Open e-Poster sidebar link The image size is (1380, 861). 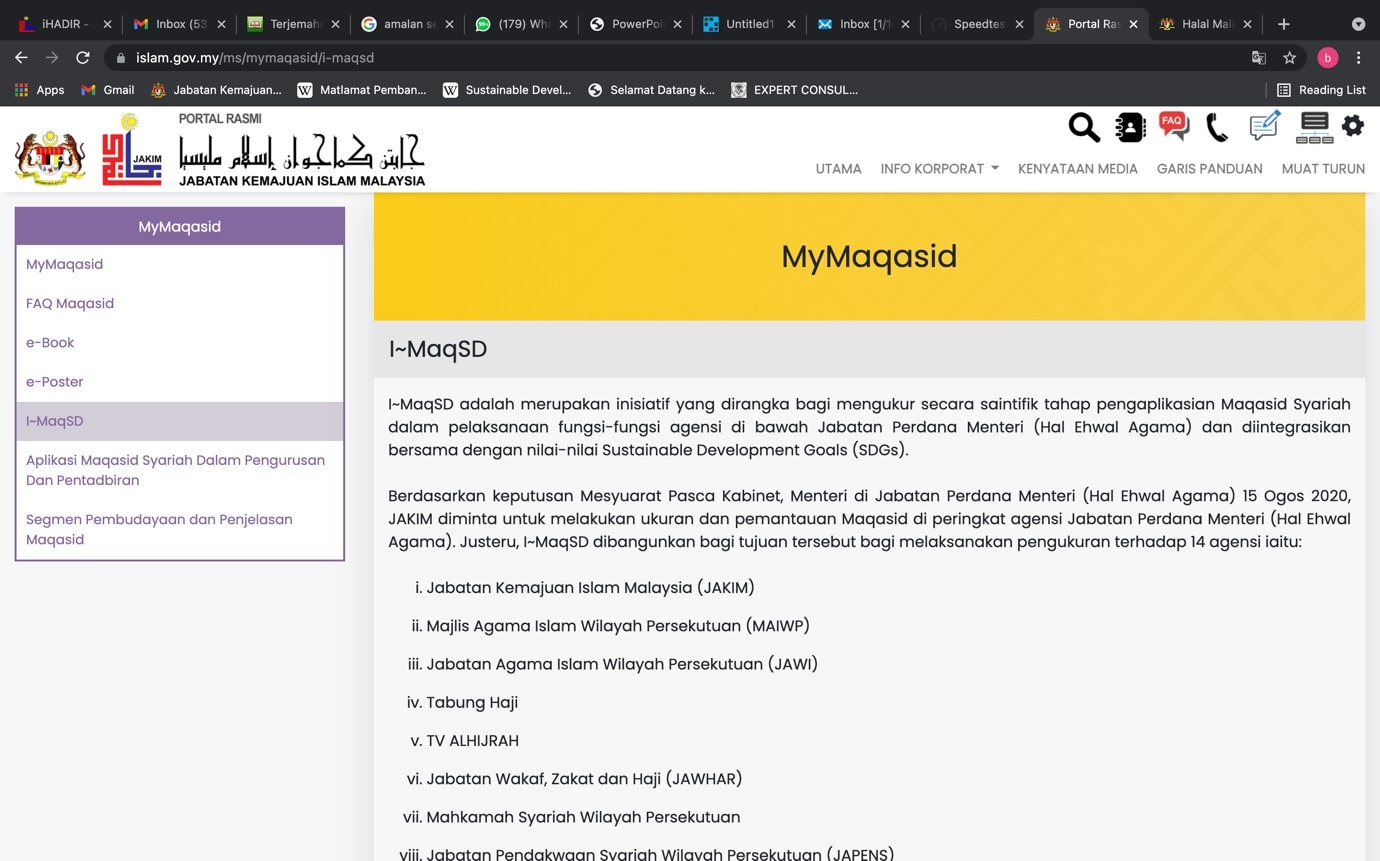click(x=55, y=381)
